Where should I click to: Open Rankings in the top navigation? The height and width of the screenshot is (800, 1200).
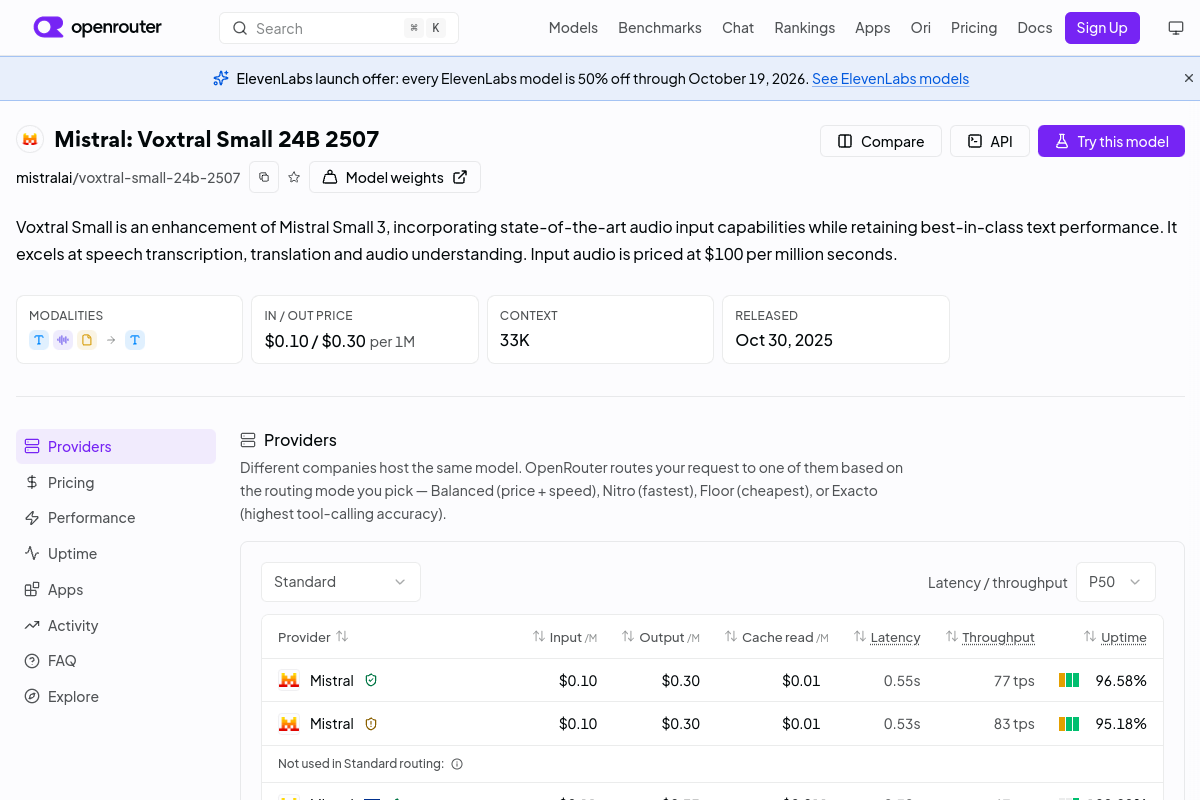(x=805, y=28)
